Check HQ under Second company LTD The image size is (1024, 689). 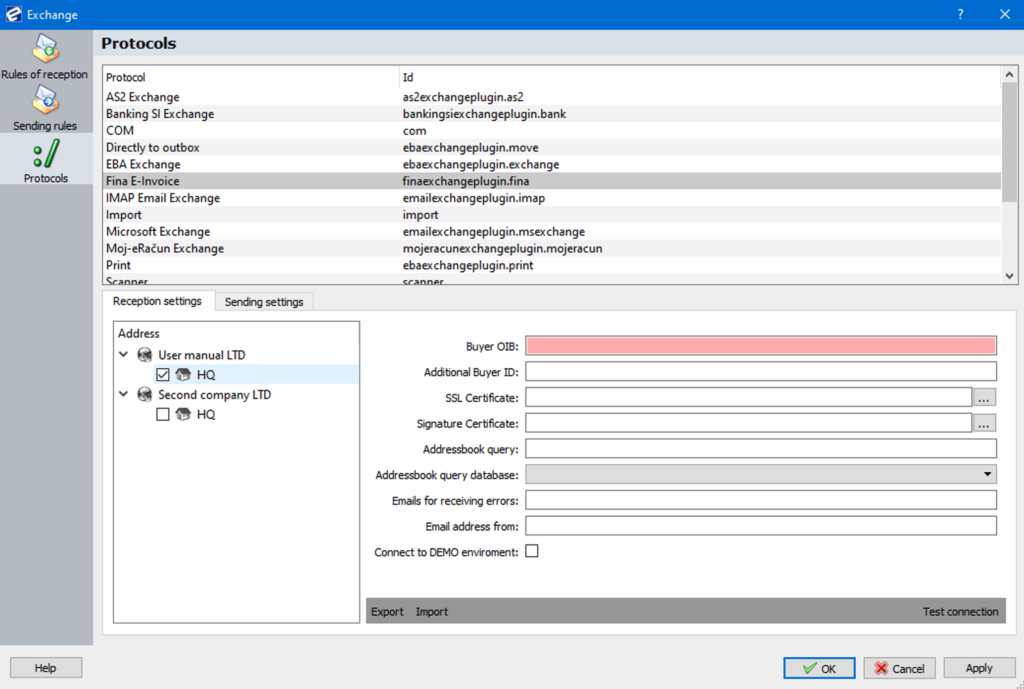(x=164, y=414)
